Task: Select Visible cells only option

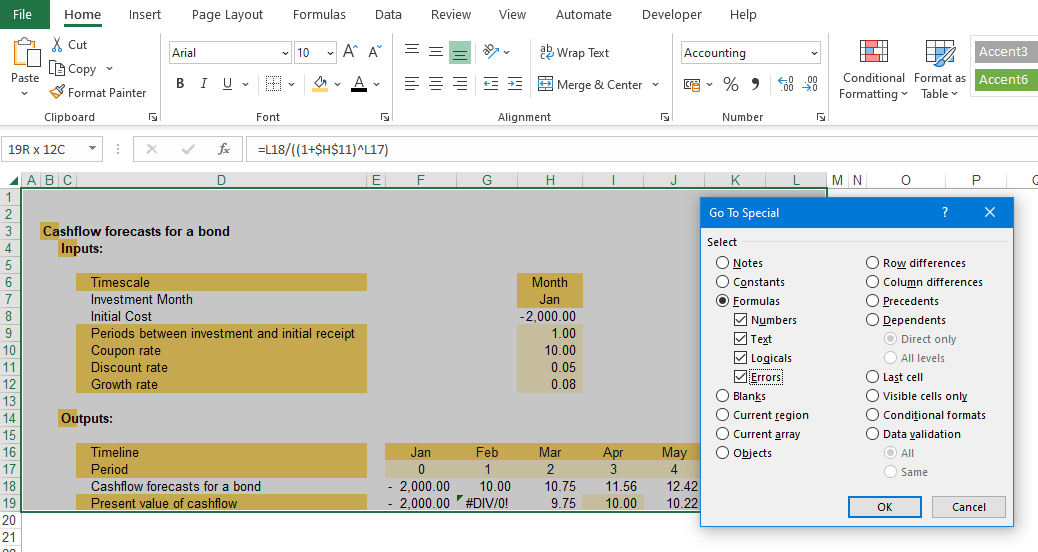Action: click(x=872, y=396)
